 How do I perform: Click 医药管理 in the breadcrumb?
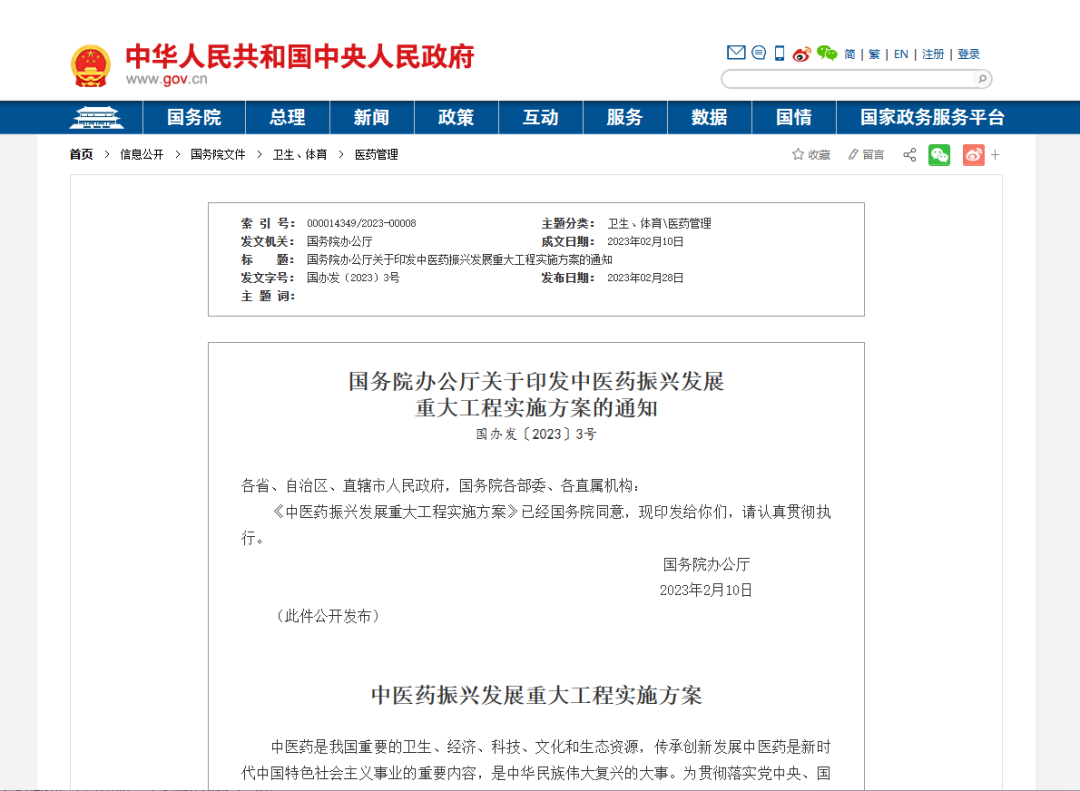tap(376, 154)
